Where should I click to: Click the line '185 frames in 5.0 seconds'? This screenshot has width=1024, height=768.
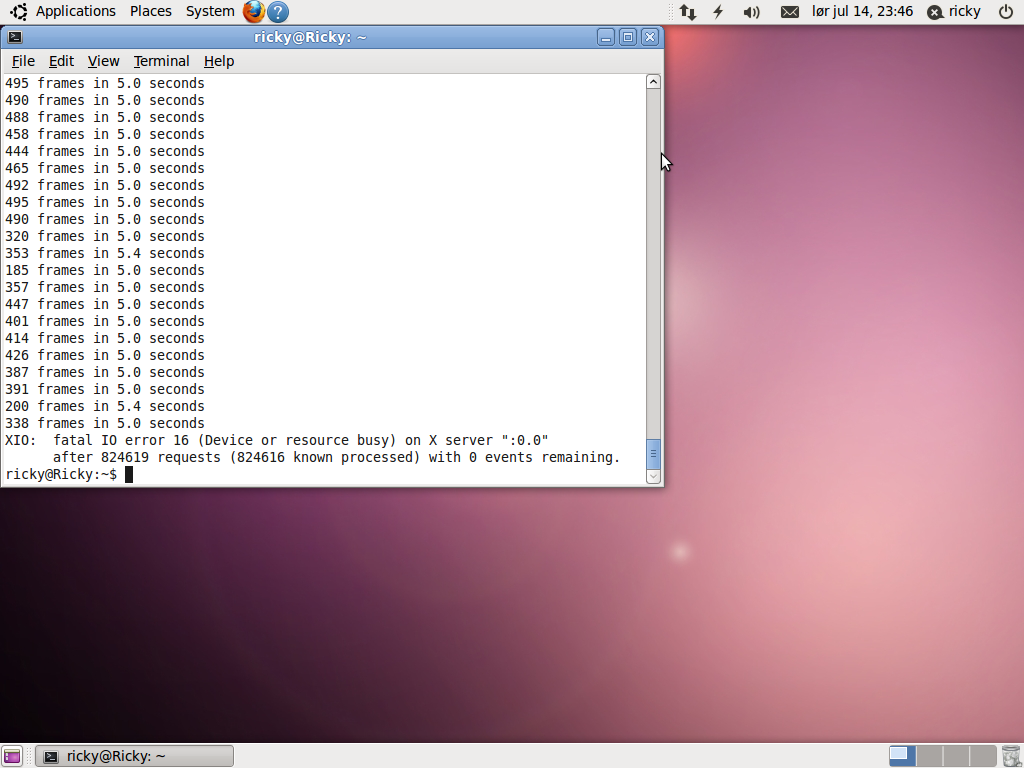point(104,270)
